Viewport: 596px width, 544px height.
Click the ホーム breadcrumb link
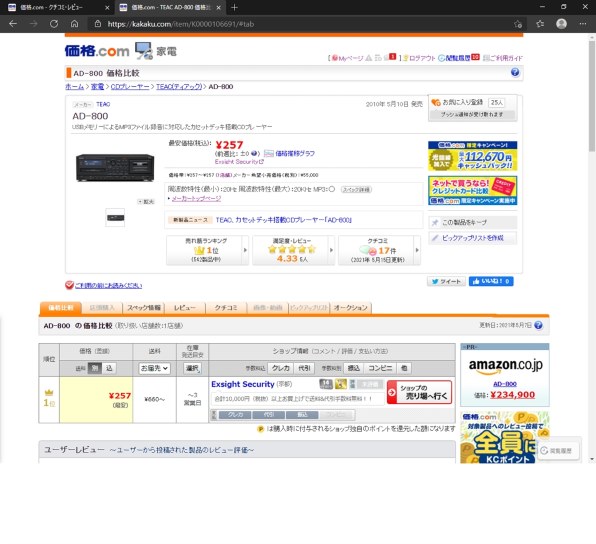(x=74, y=87)
